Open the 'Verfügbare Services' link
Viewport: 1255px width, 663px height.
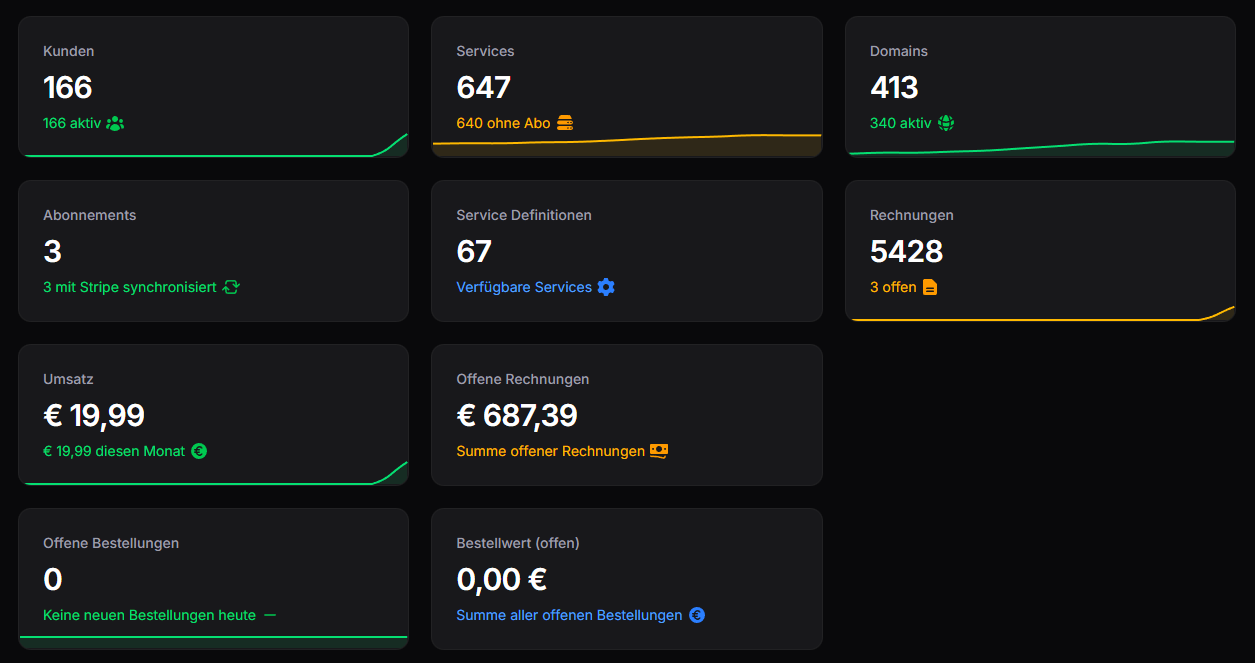[x=524, y=286]
